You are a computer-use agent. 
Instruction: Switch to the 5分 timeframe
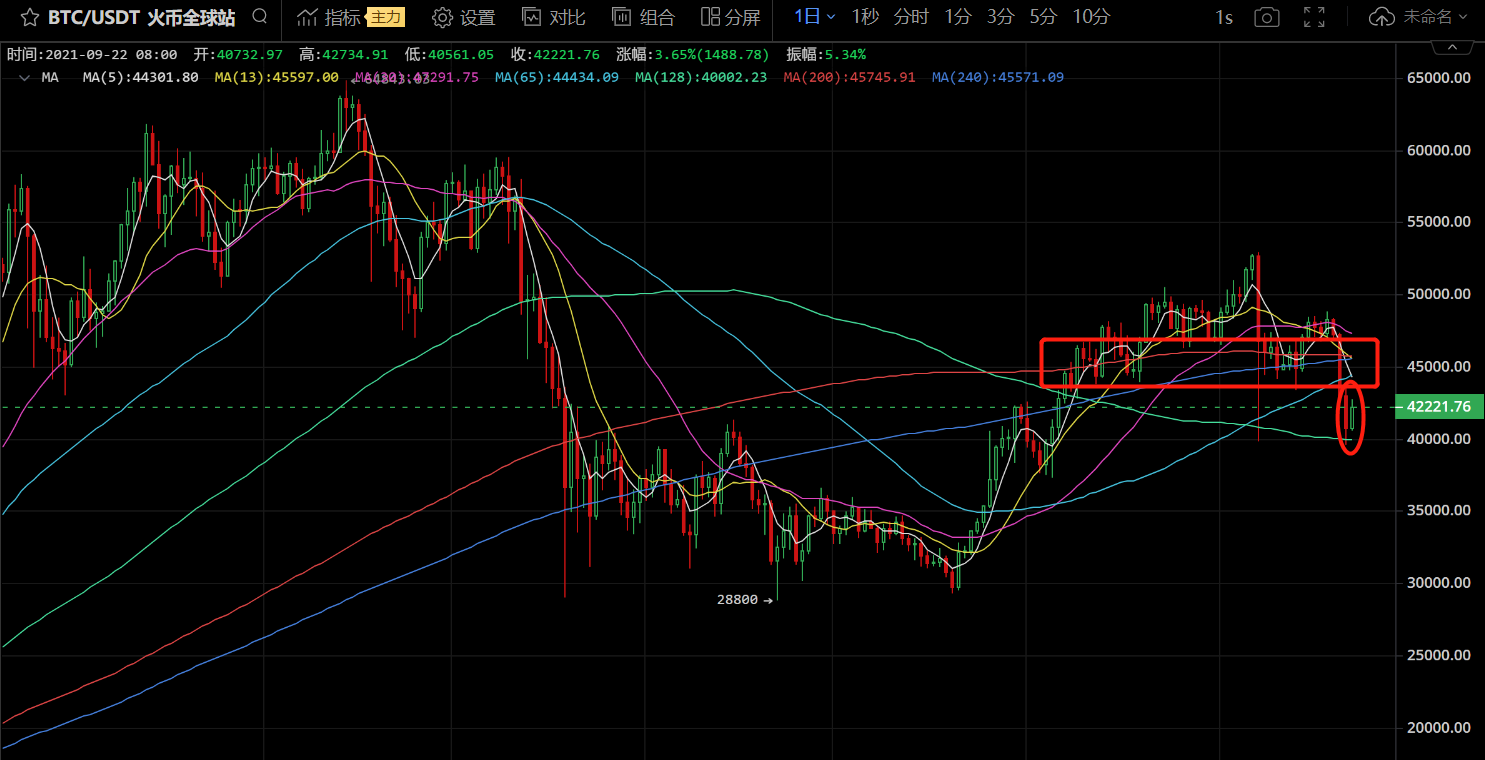[1042, 17]
